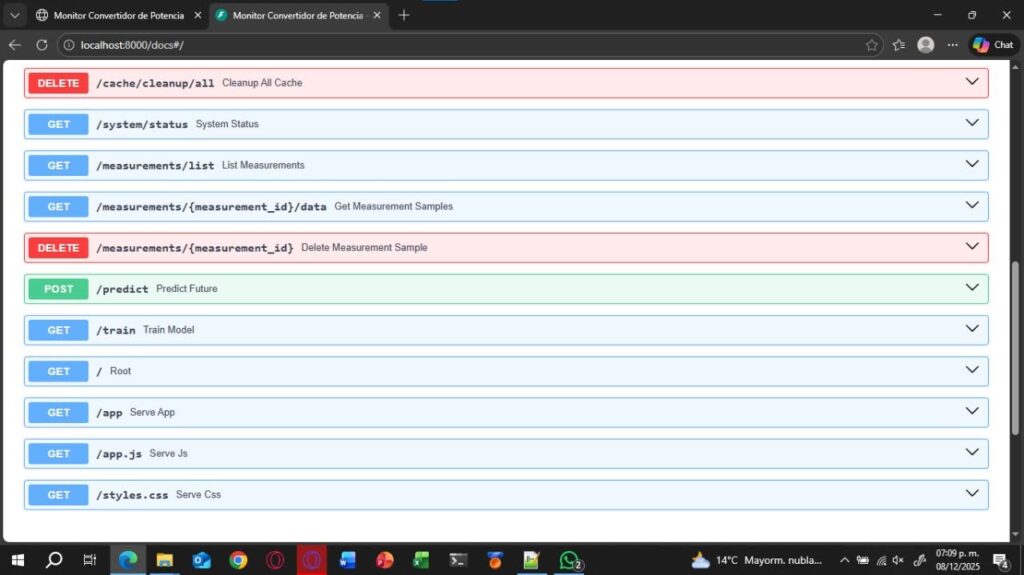Image resolution: width=1024 pixels, height=575 pixels.
Task: Open Copilot Chat in the browser toolbar
Action: tap(992, 45)
